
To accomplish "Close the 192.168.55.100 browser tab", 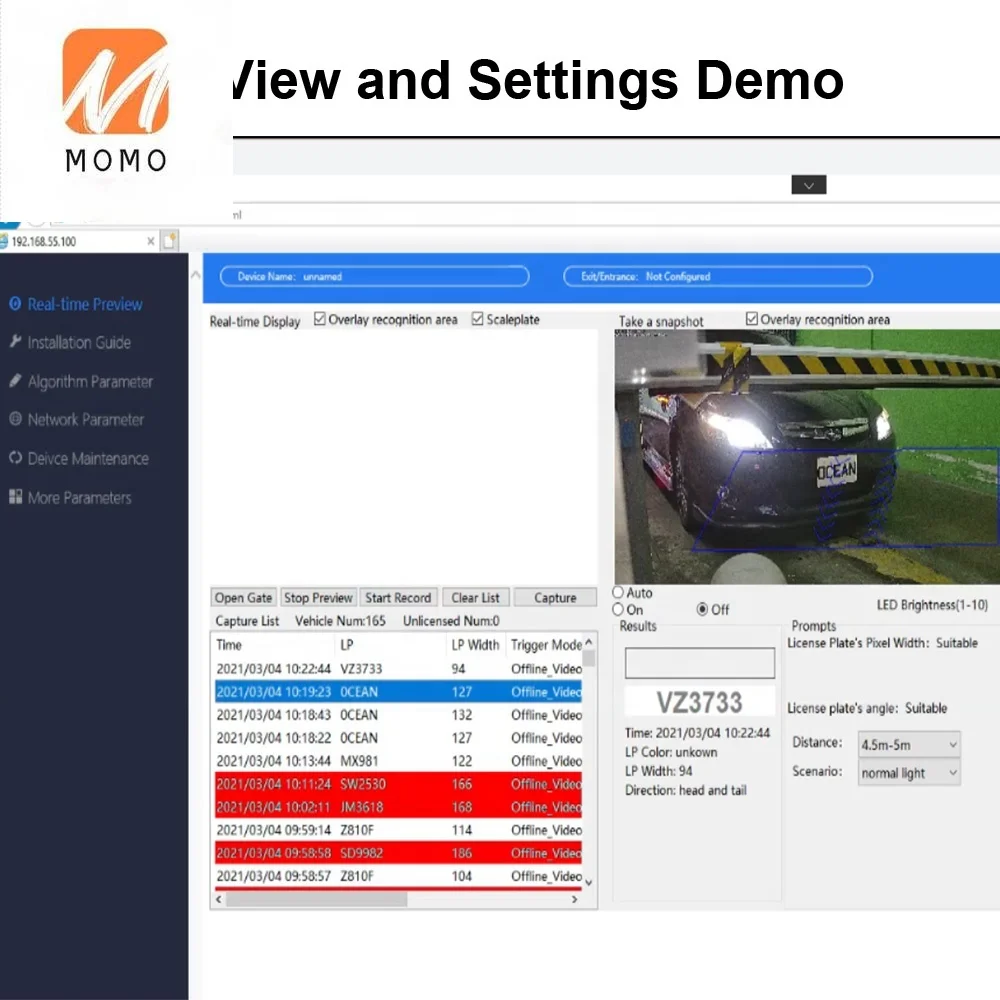I will 151,241.
